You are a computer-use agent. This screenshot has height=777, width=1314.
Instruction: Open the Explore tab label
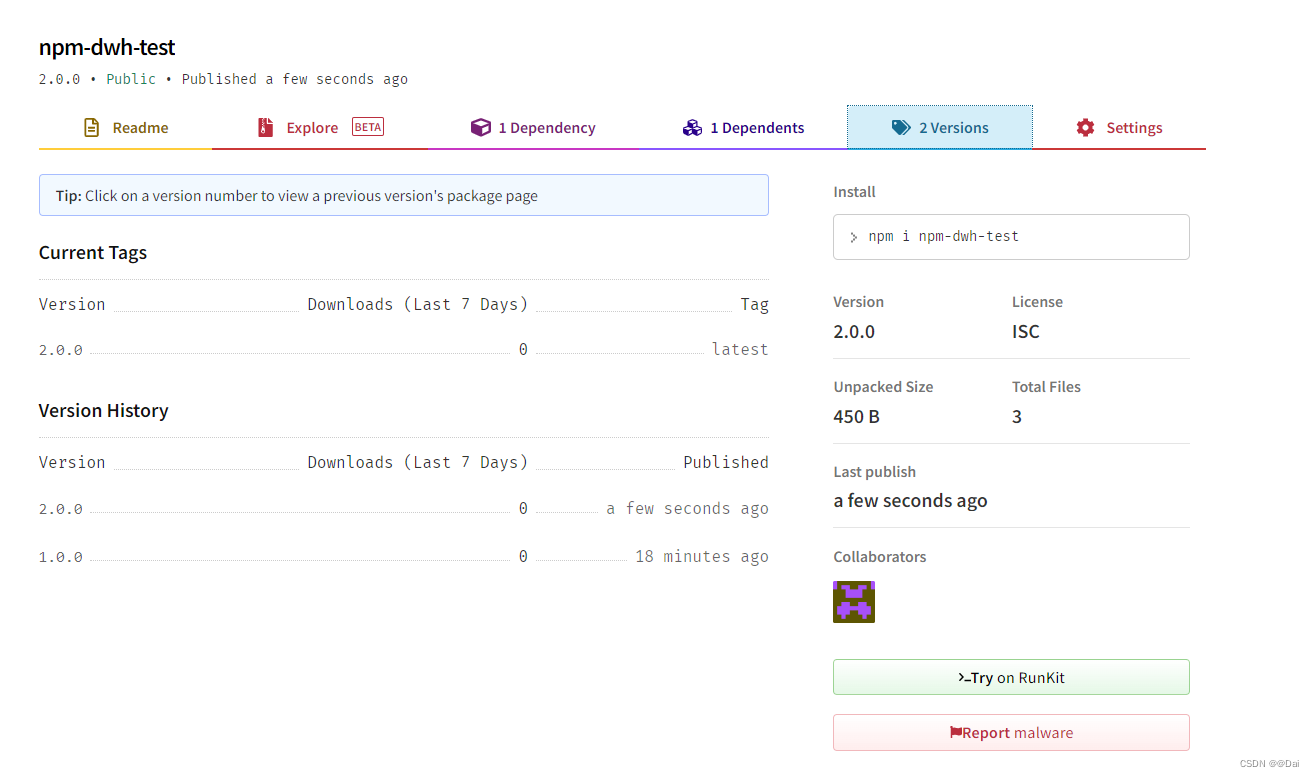[x=312, y=128]
